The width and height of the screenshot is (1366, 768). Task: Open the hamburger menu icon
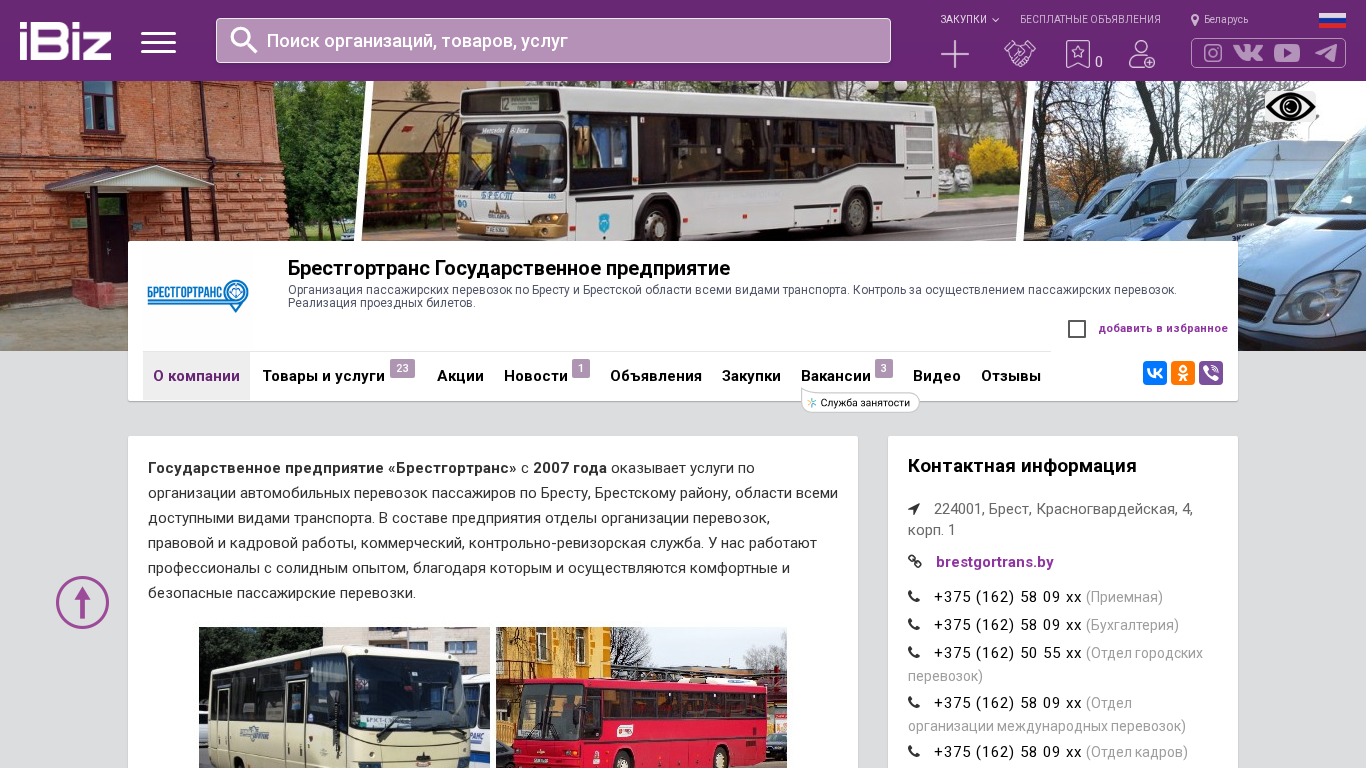pyautogui.click(x=158, y=42)
